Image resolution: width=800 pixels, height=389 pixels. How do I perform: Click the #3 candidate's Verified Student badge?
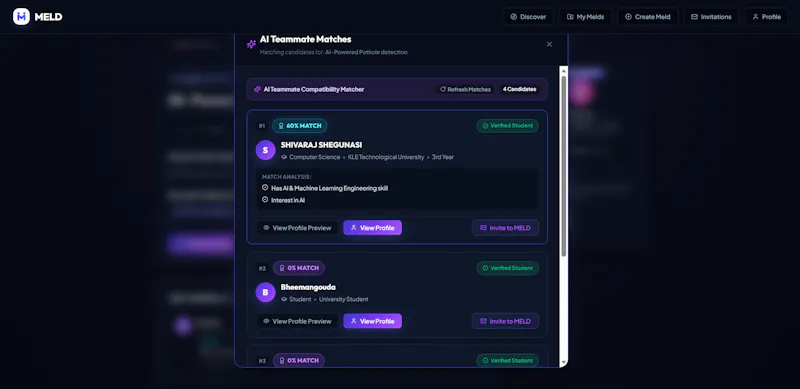[508, 360]
